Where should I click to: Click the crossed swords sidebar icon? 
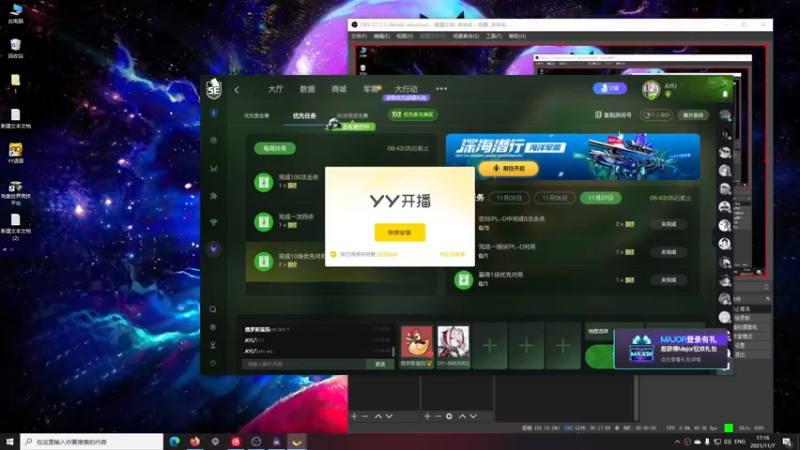(x=214, y=168)
